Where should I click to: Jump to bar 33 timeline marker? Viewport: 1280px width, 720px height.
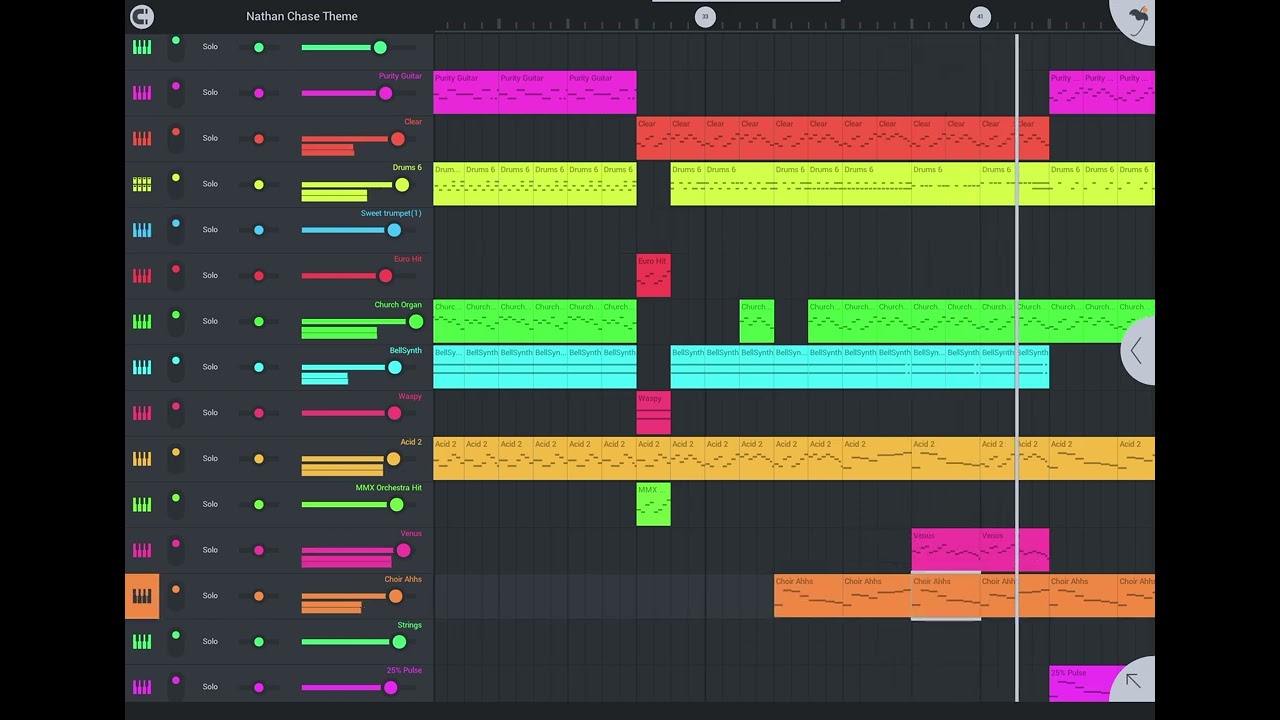705,16
